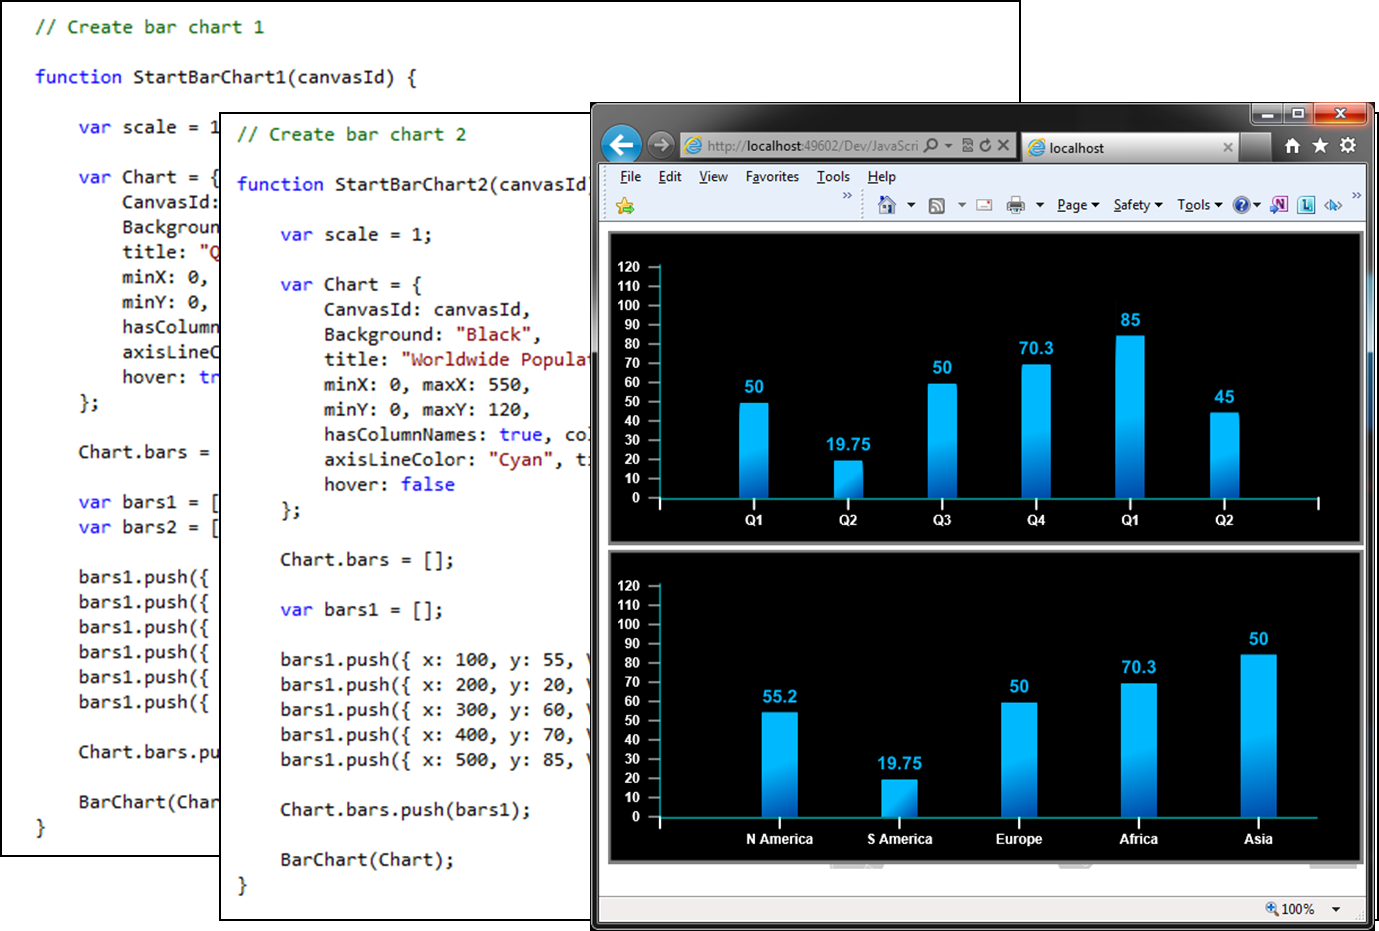The height and width of the screenshot is (931, 1379).
Task: Click the localhost URL address field
Action: tap(812, 146)
